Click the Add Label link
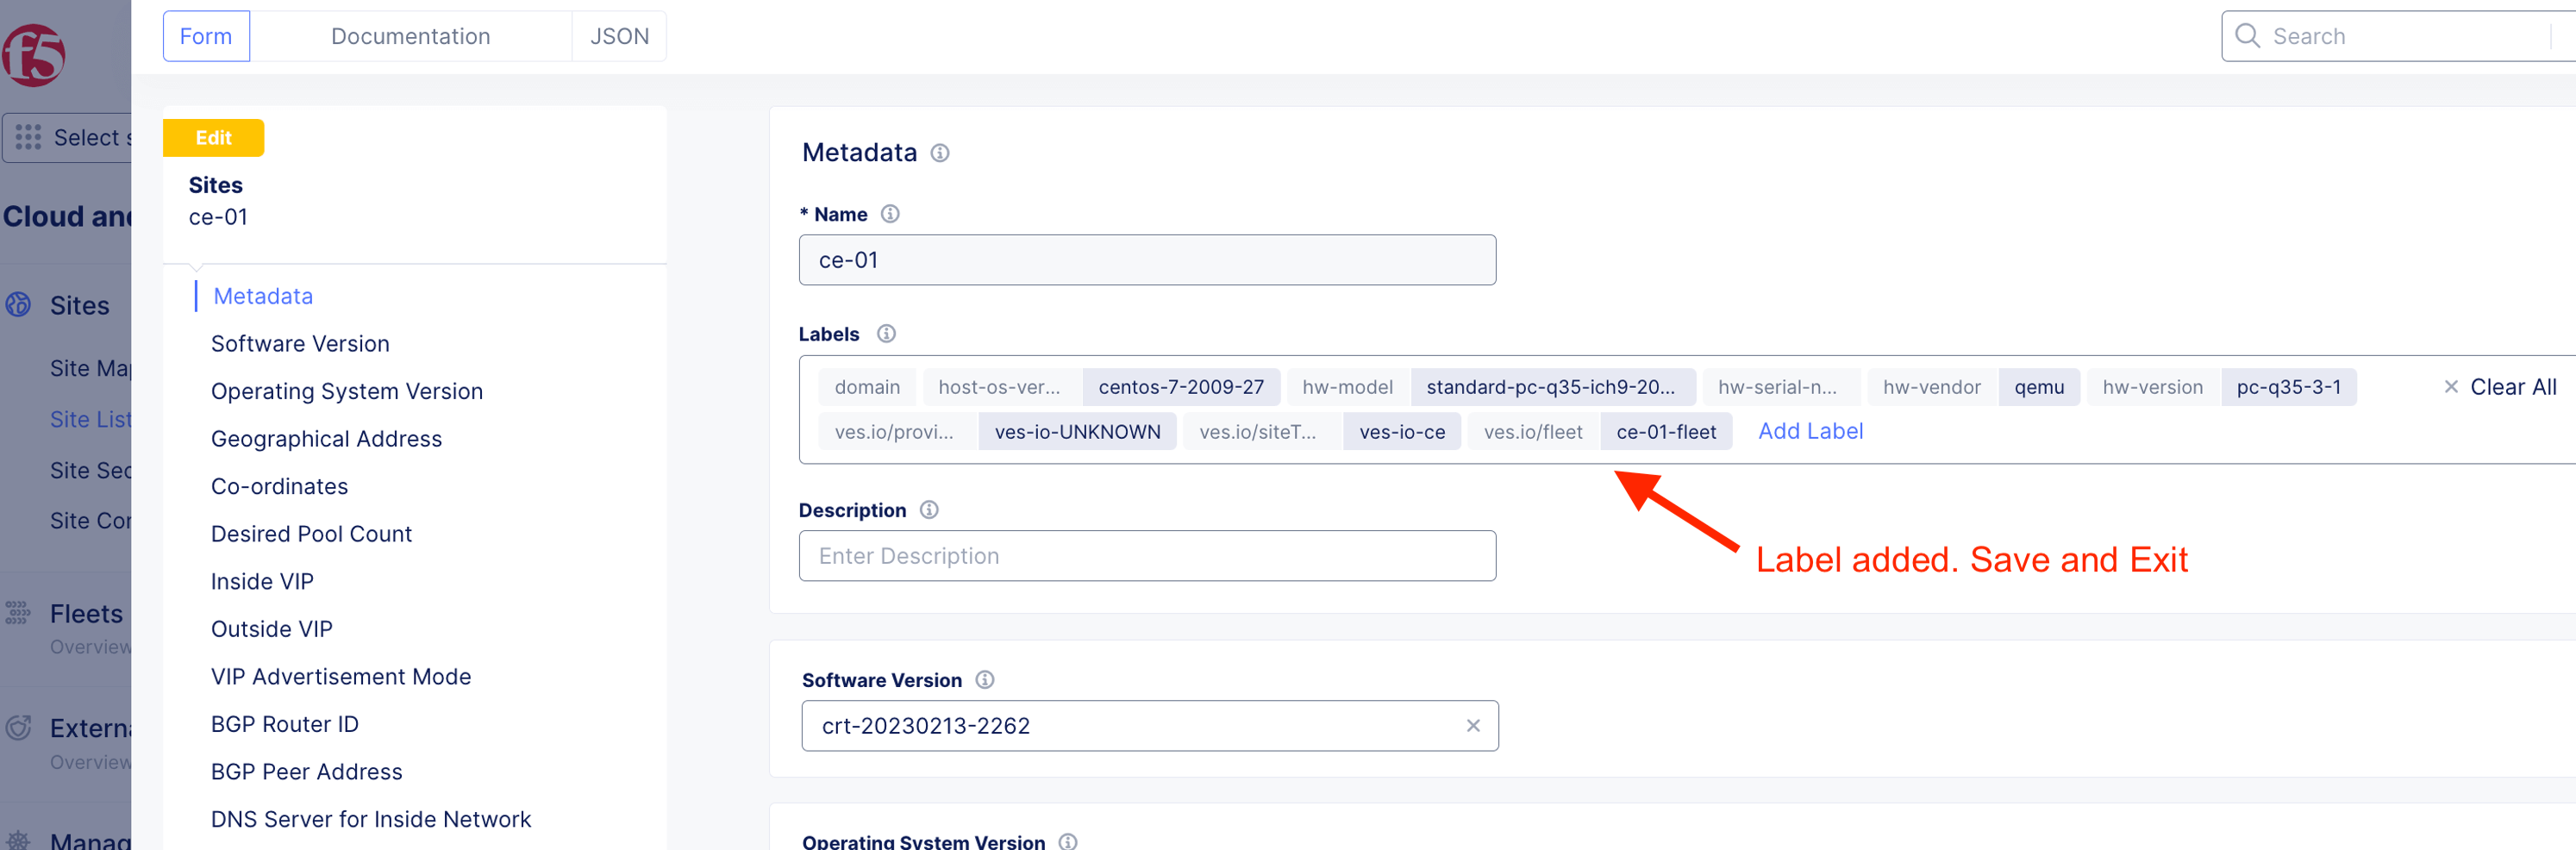Screen dimensions: 2576x850 click(1809, 431)
